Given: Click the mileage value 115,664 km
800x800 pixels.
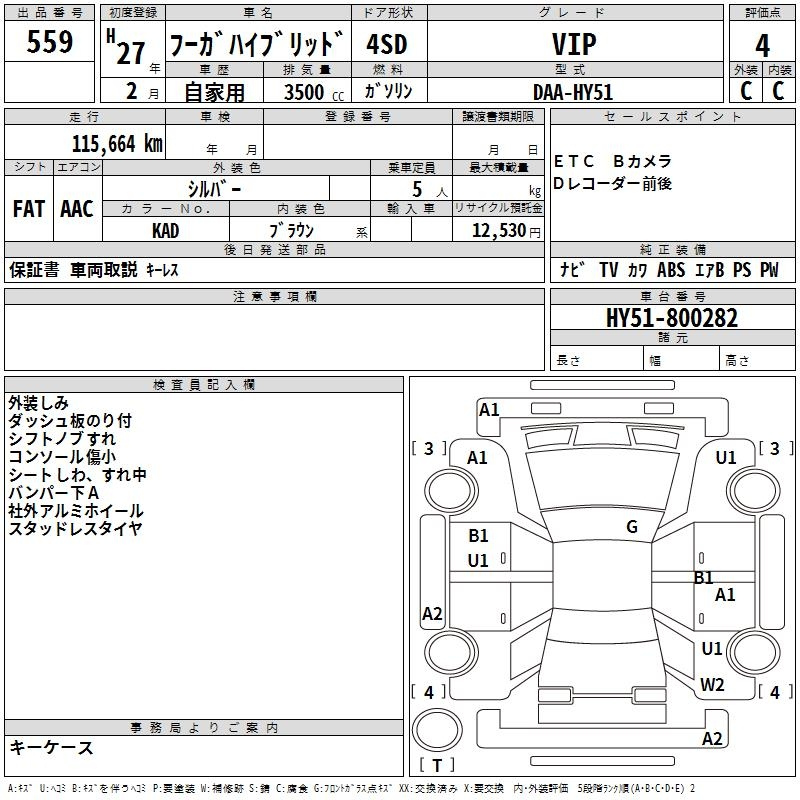Looking at the screenshot, I should 117,143.
